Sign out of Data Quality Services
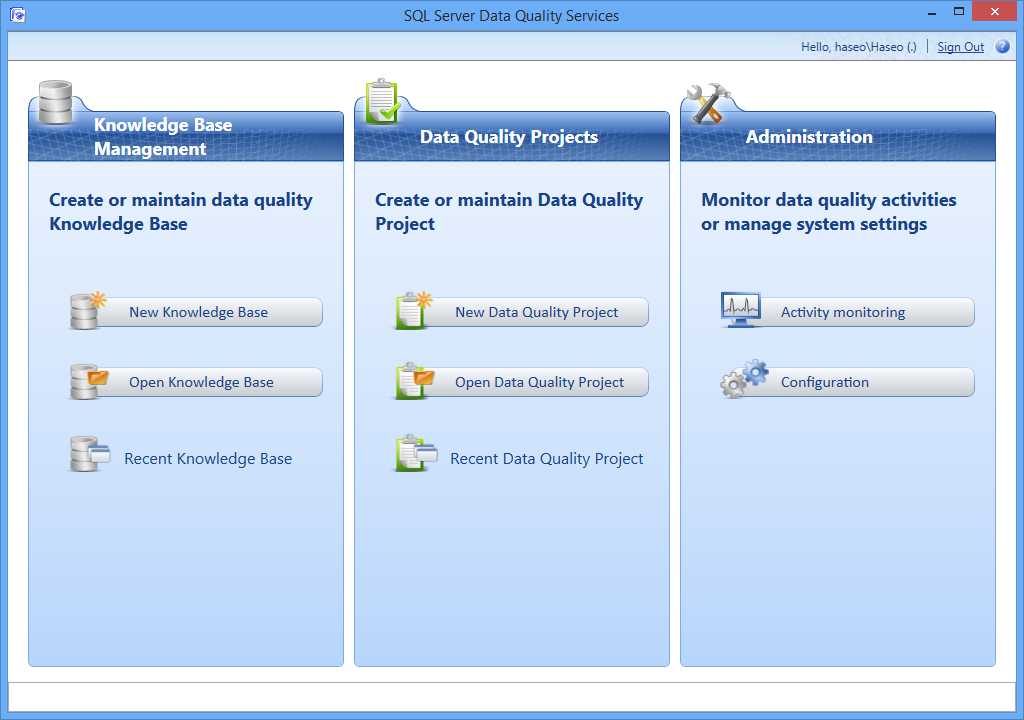The image size is (1024, 720). pyautogui.click(x=961, y=47)
